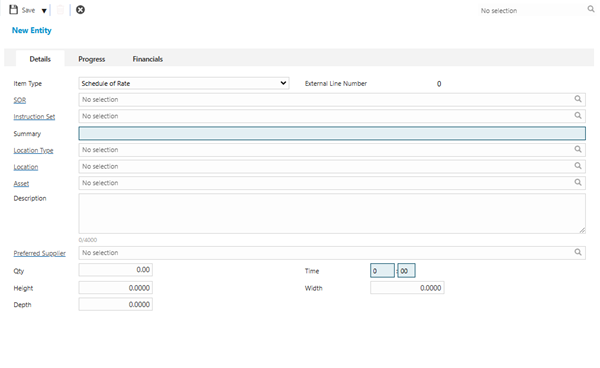Switch to the Financials tab
600x368 pixels.
click(148, 59)
